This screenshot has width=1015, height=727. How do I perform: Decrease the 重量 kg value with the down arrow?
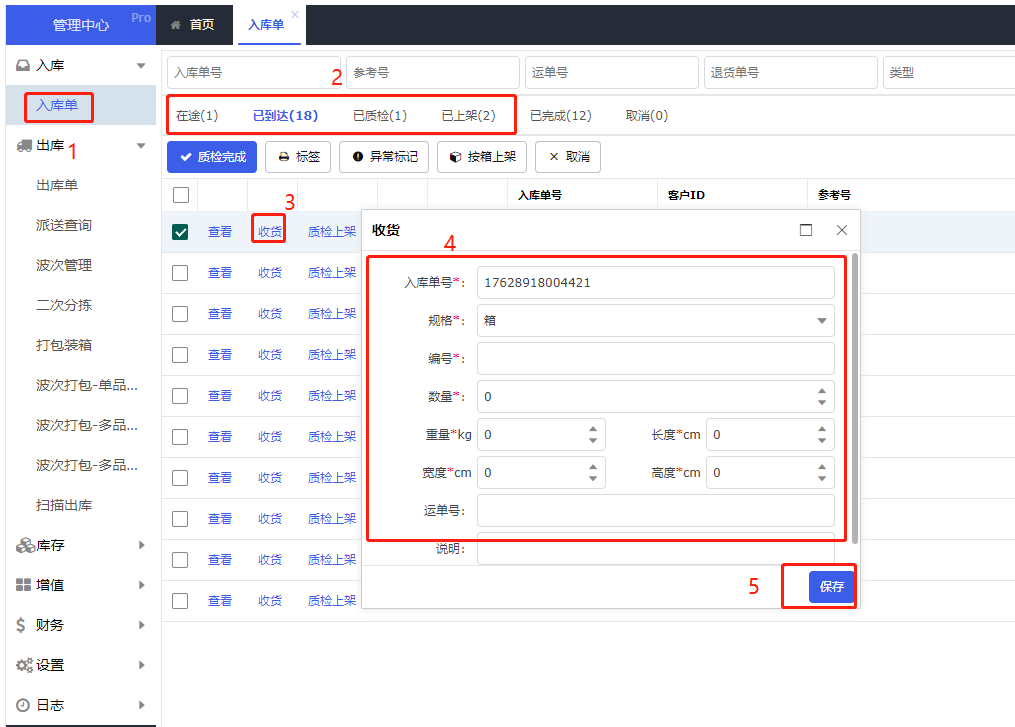[593, 440]
